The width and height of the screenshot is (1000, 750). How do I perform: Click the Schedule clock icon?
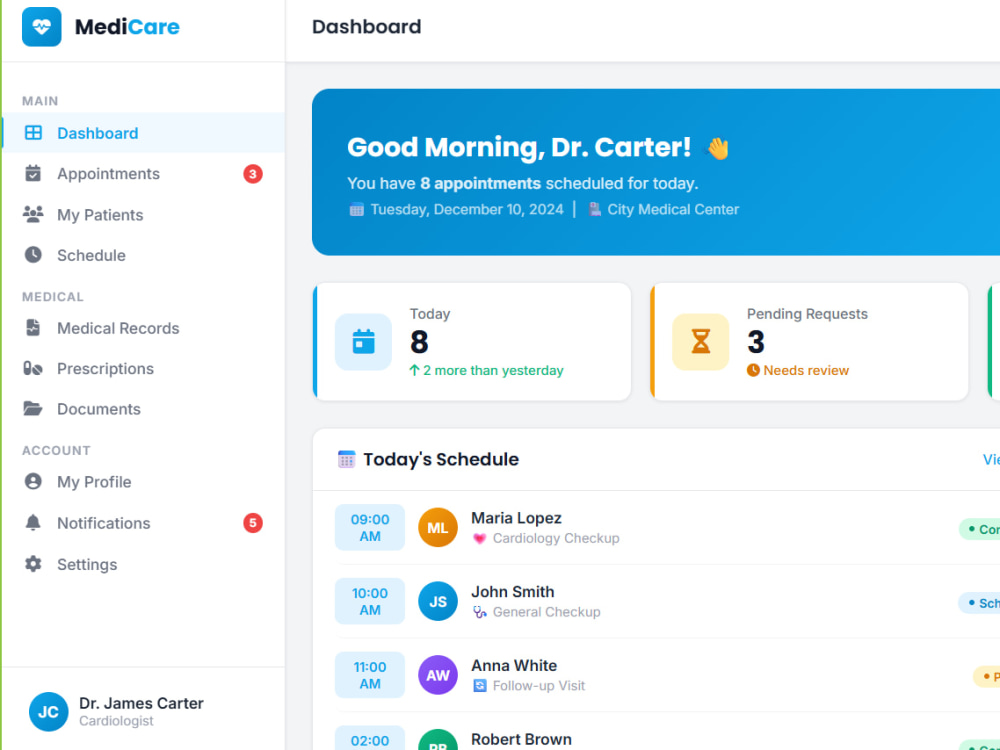[33, 255]
